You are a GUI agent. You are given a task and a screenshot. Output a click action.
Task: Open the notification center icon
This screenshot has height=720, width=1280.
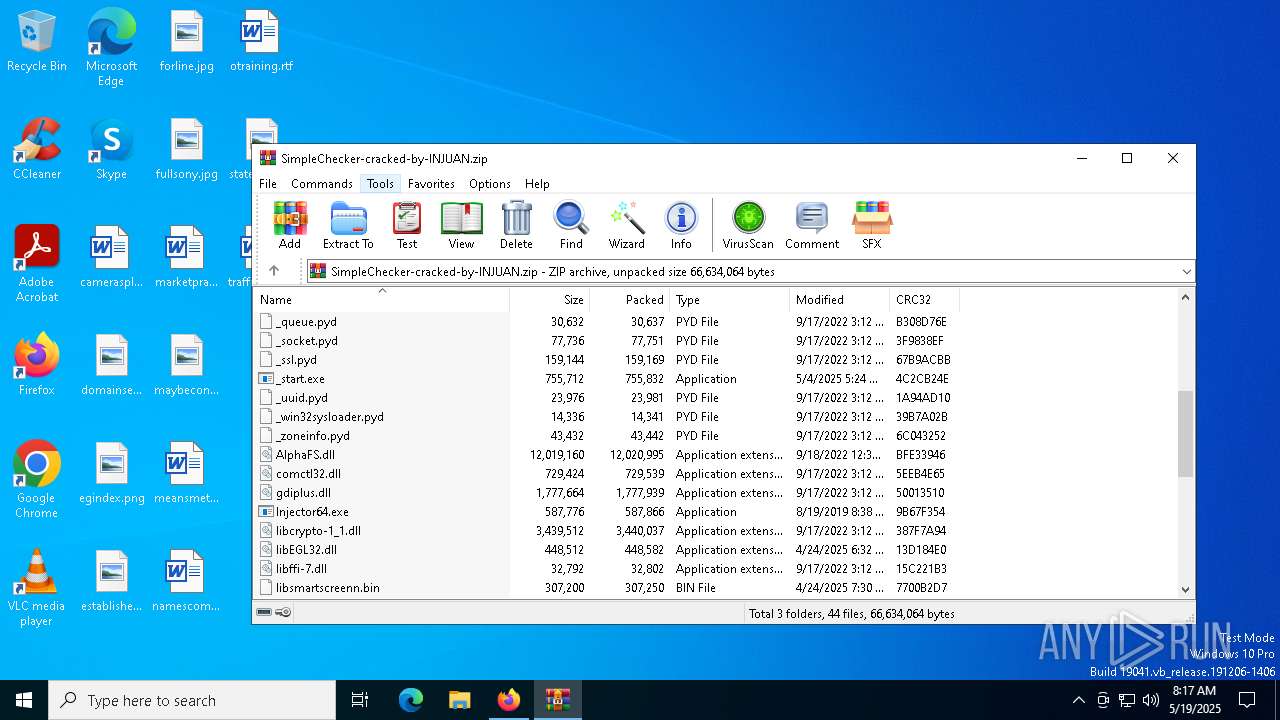(x=1247, y=700)
